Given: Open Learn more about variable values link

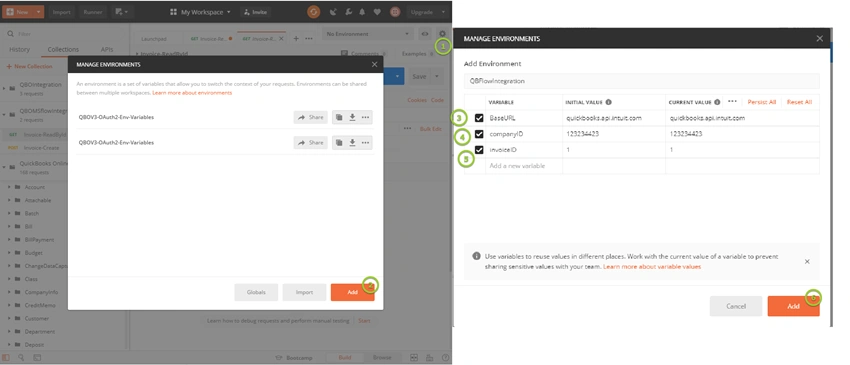Looking at the screenshot, I should tap(652, 267).
